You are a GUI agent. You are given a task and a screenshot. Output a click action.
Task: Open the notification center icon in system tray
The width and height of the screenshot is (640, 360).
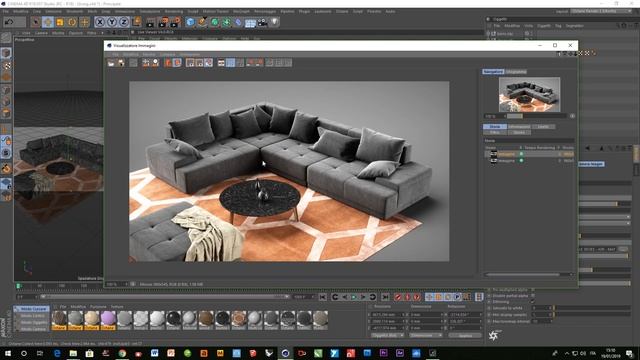[x=629, y=353]
